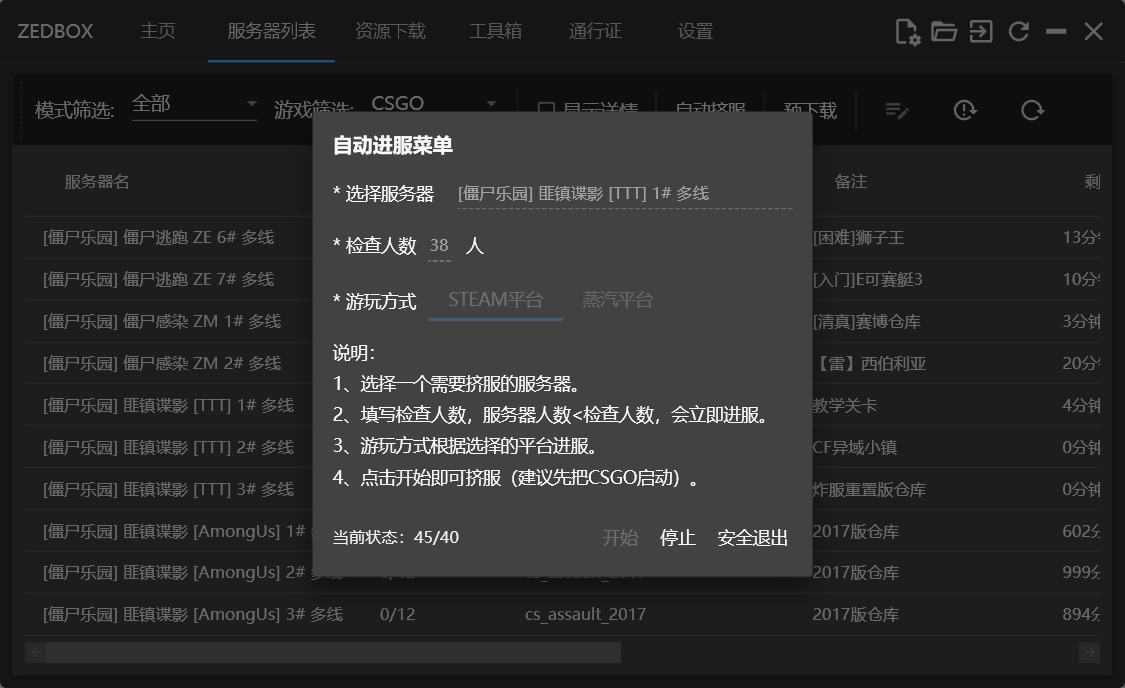Open the 通行证 tab
Viewport: 1125px width, 688px height.
click(596, 32)
